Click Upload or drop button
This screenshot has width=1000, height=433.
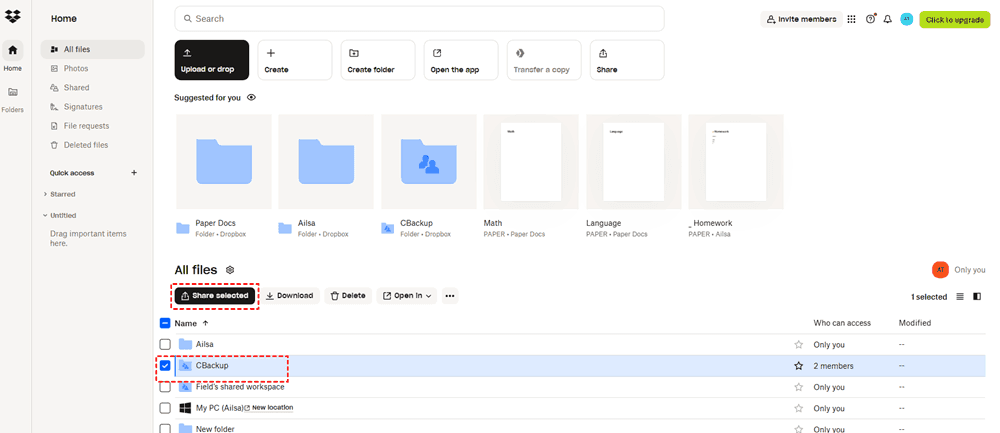(x=212, y=60)
